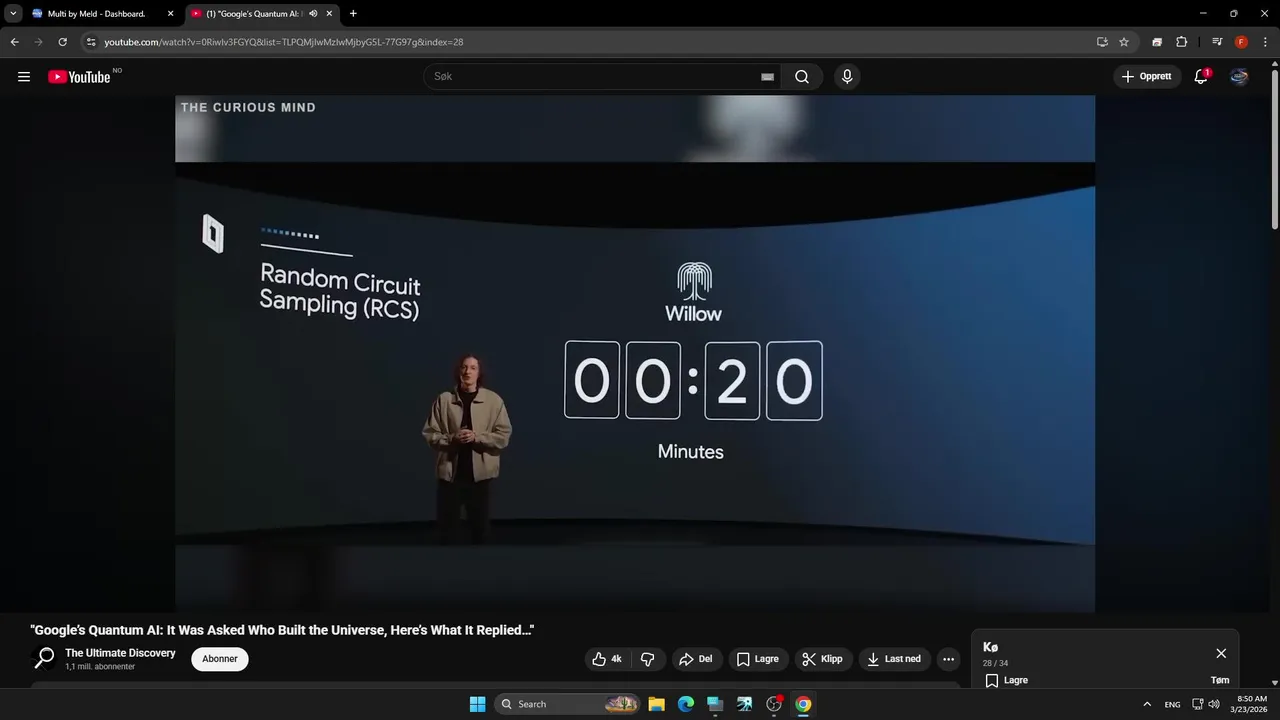The image size is (1280, 720).
Task: Download the video with Last ned
Action: [895, 659]
